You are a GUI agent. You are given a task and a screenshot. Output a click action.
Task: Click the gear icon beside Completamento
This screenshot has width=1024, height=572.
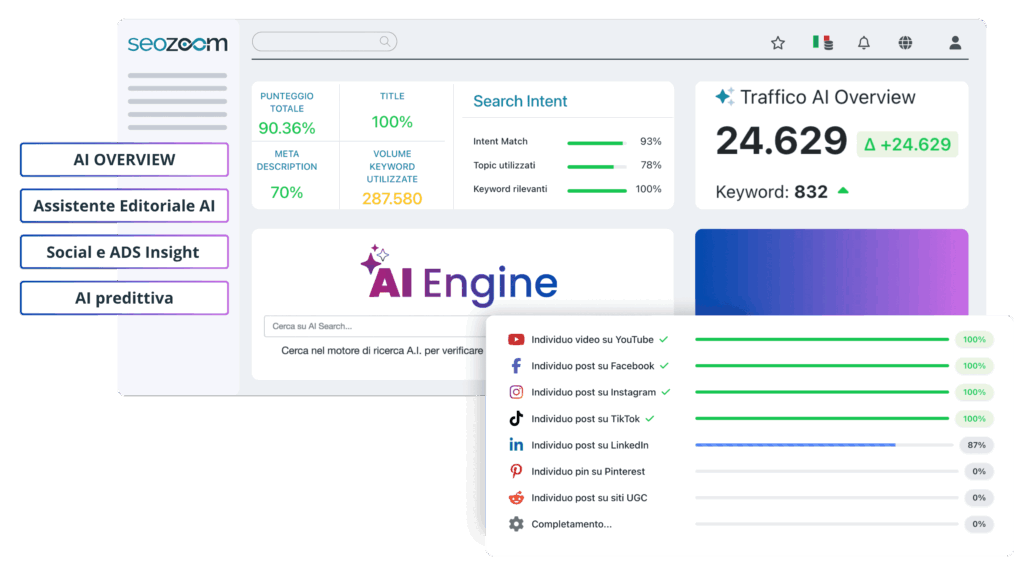tap(516, 524)
